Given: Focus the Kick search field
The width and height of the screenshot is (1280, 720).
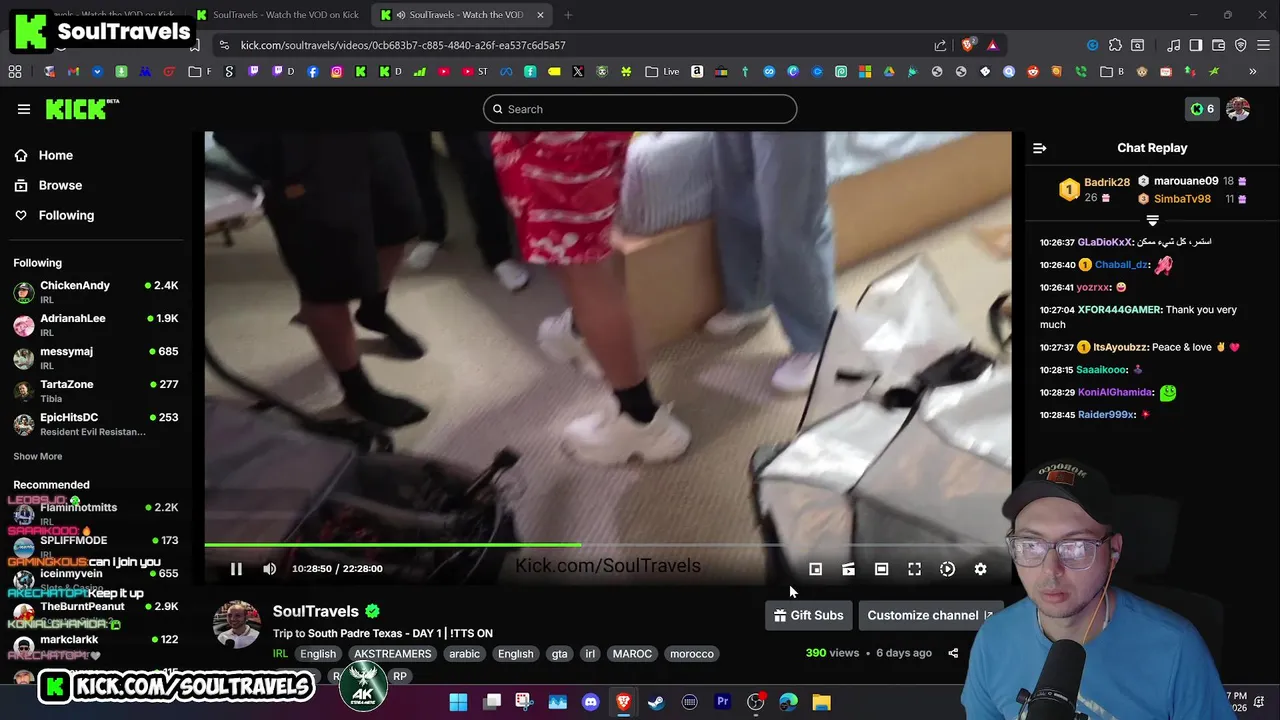Looking at the screenshot, I should point(640,109).
